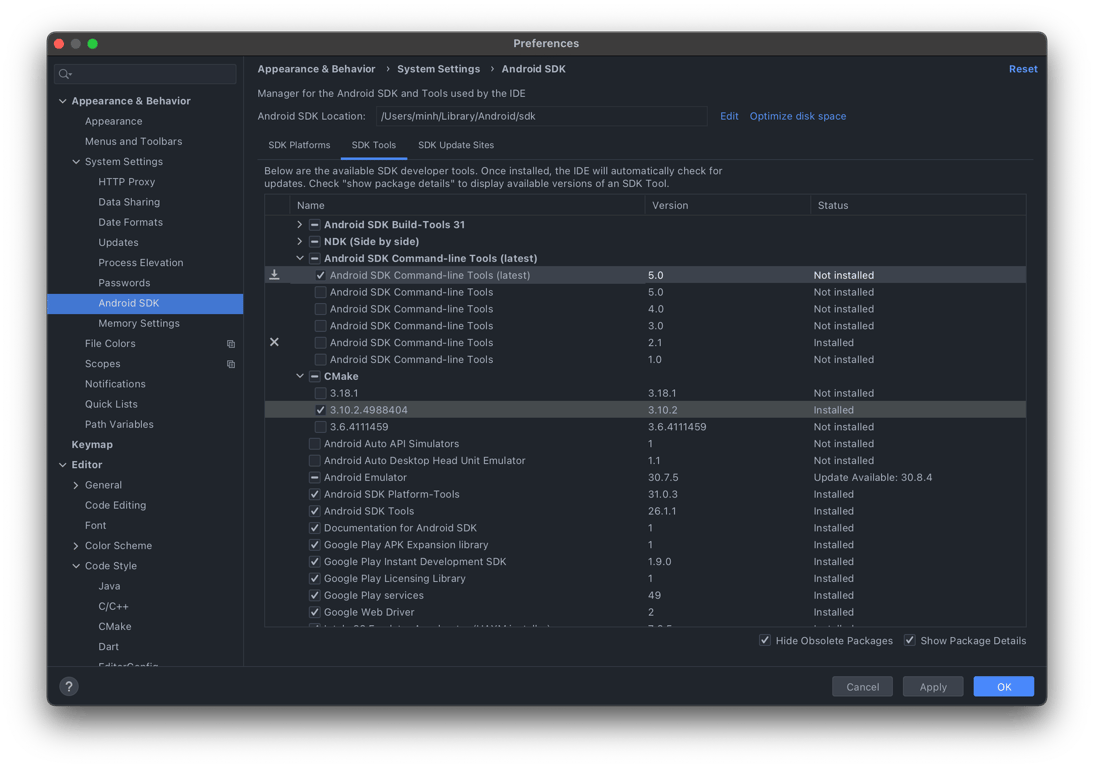Viewport: 1094px width, 768px height.
Task: Click the X removal icon beside Command-line Tools 2.1
Action: 274,342
